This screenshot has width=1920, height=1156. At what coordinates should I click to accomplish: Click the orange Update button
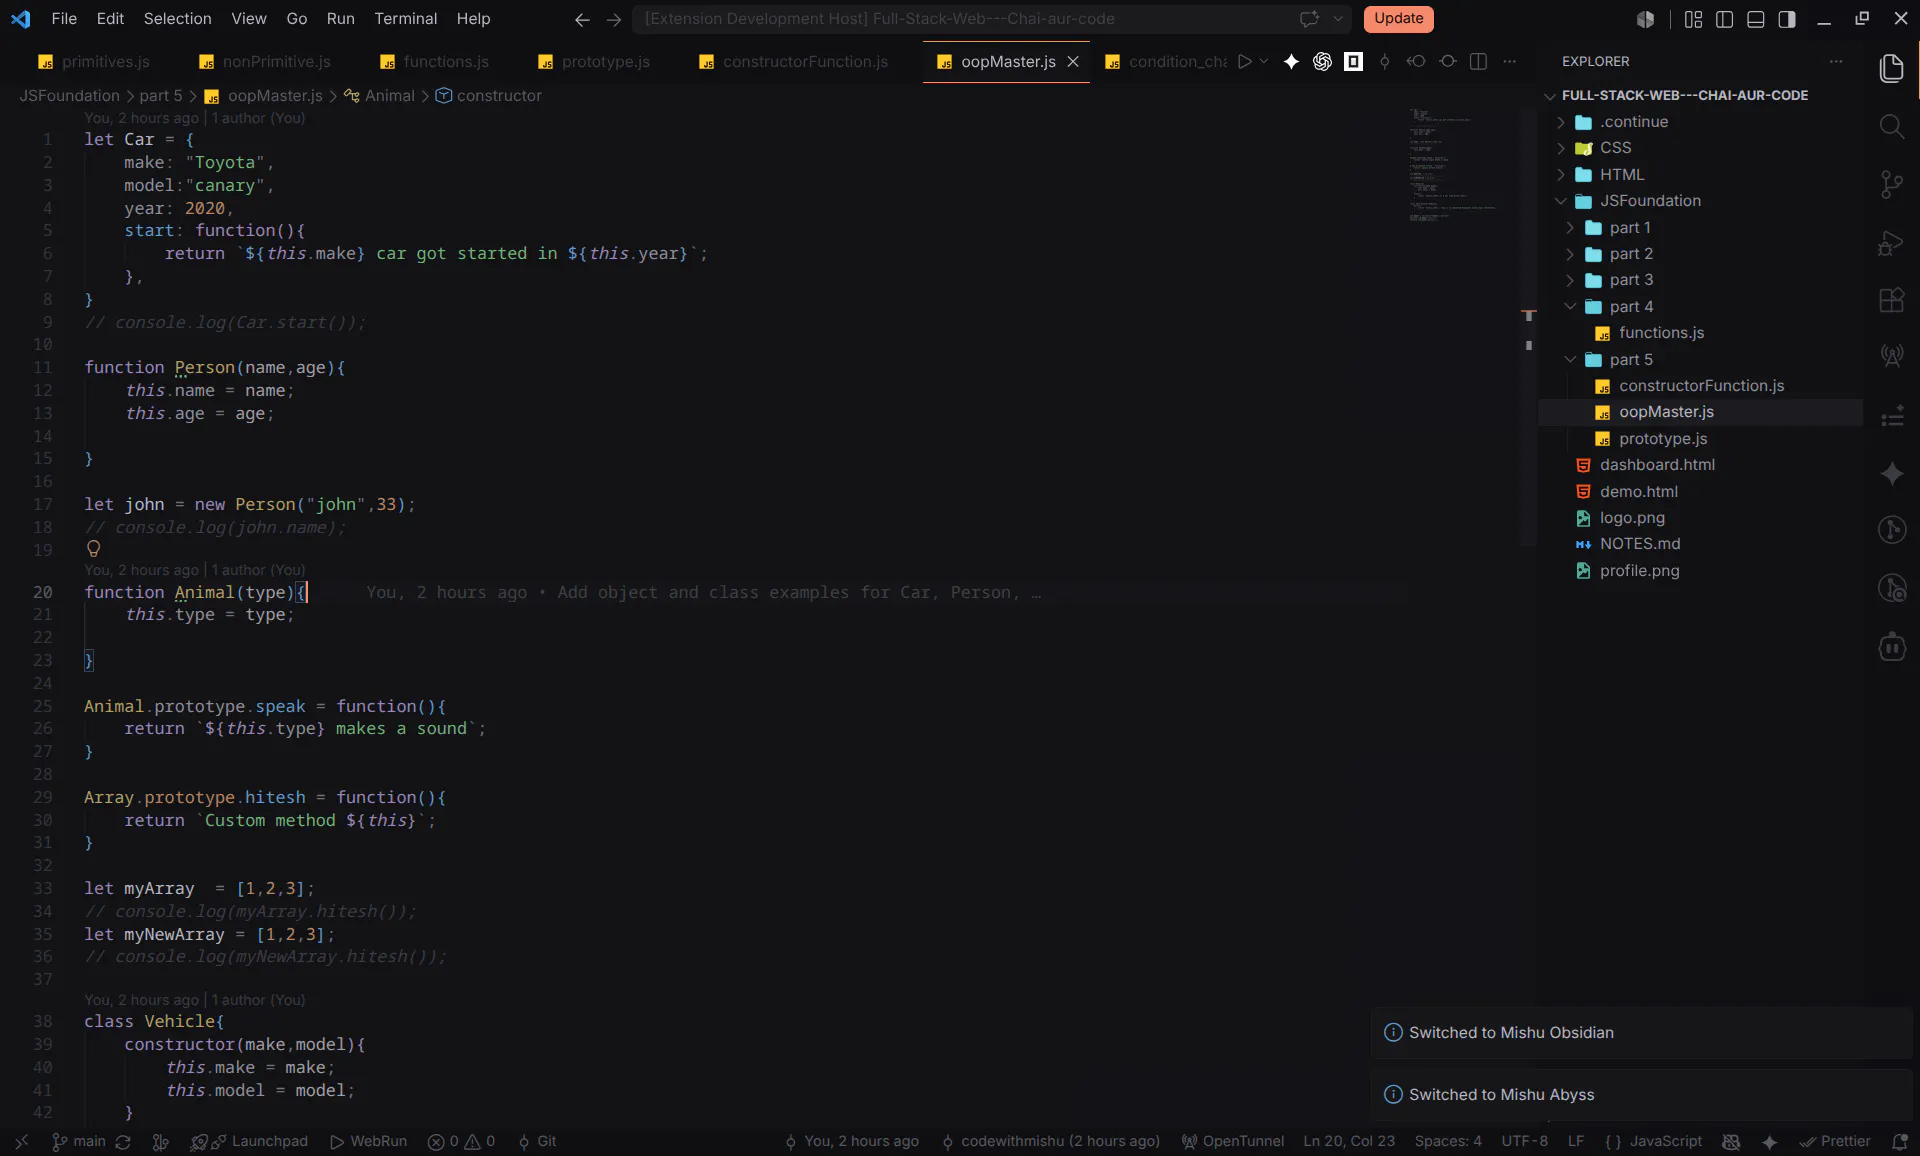coord(1398,19)
